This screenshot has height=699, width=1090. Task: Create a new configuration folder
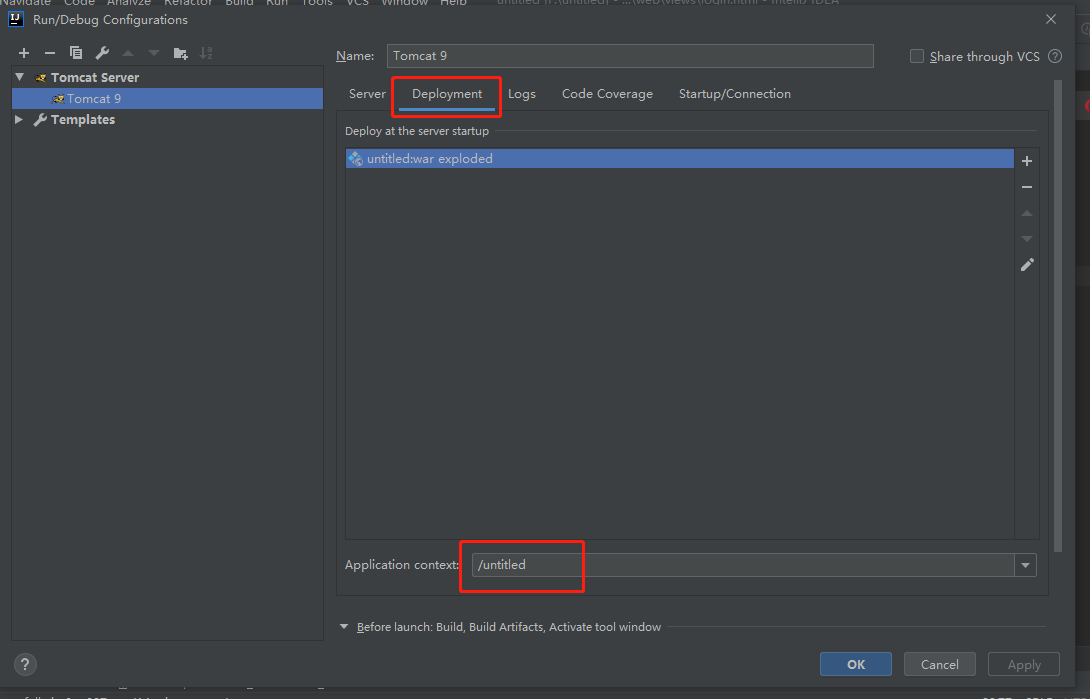click(x=180, y=53)
